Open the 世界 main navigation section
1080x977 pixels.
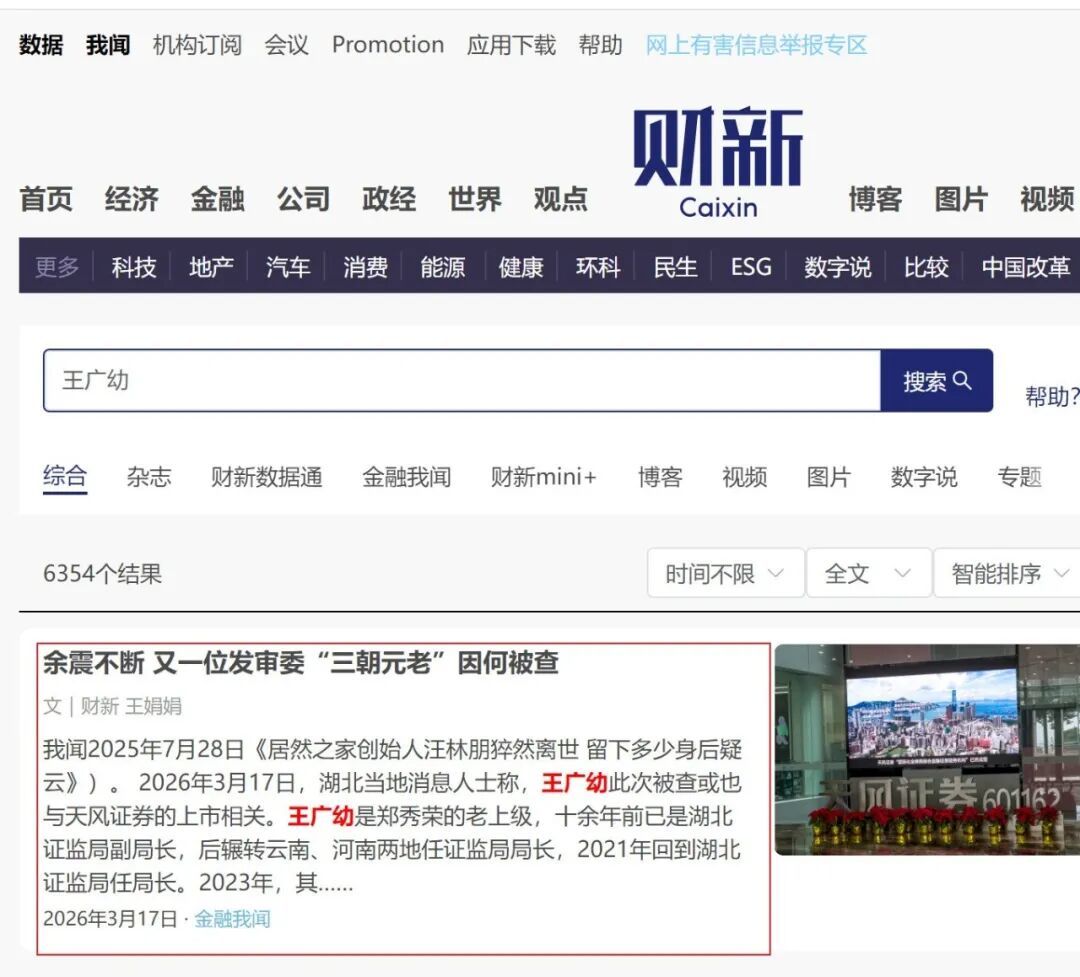point(475,199)
